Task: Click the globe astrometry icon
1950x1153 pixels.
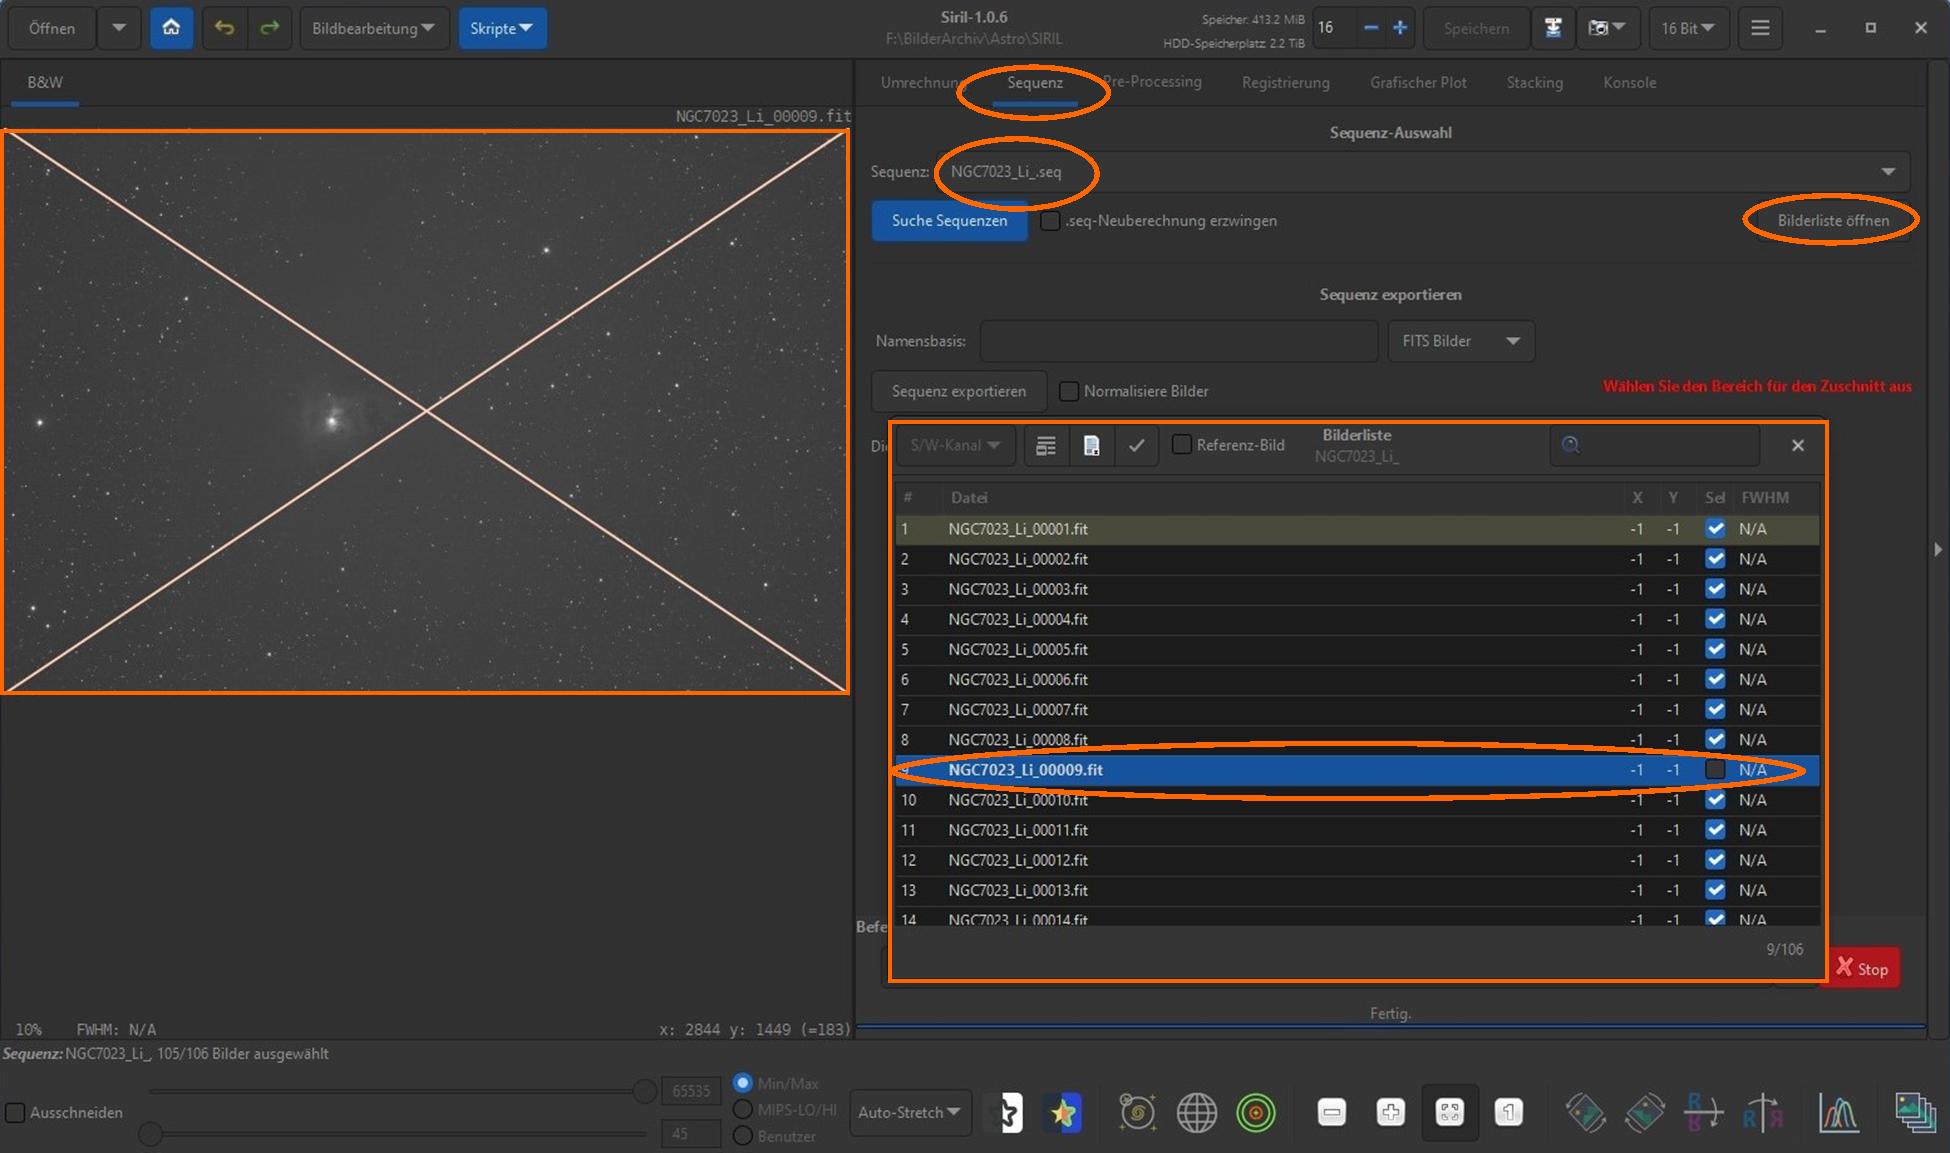Action: coord(1196,1112)
